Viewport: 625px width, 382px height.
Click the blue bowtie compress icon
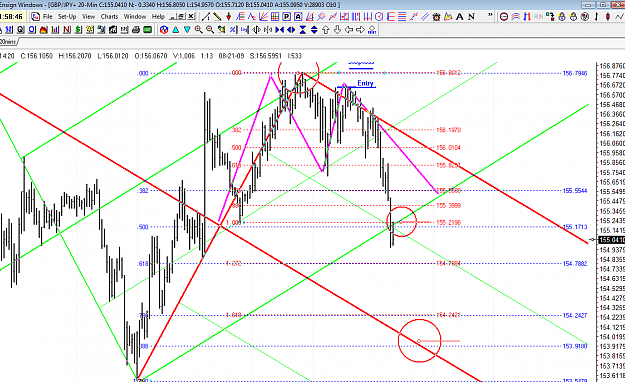pos(279,30)
